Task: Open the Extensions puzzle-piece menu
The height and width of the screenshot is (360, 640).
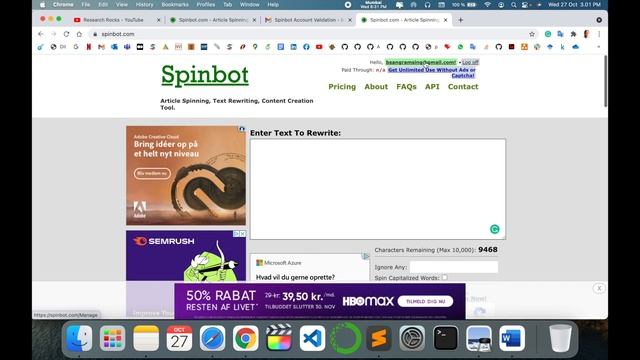Action: [573, 34]
